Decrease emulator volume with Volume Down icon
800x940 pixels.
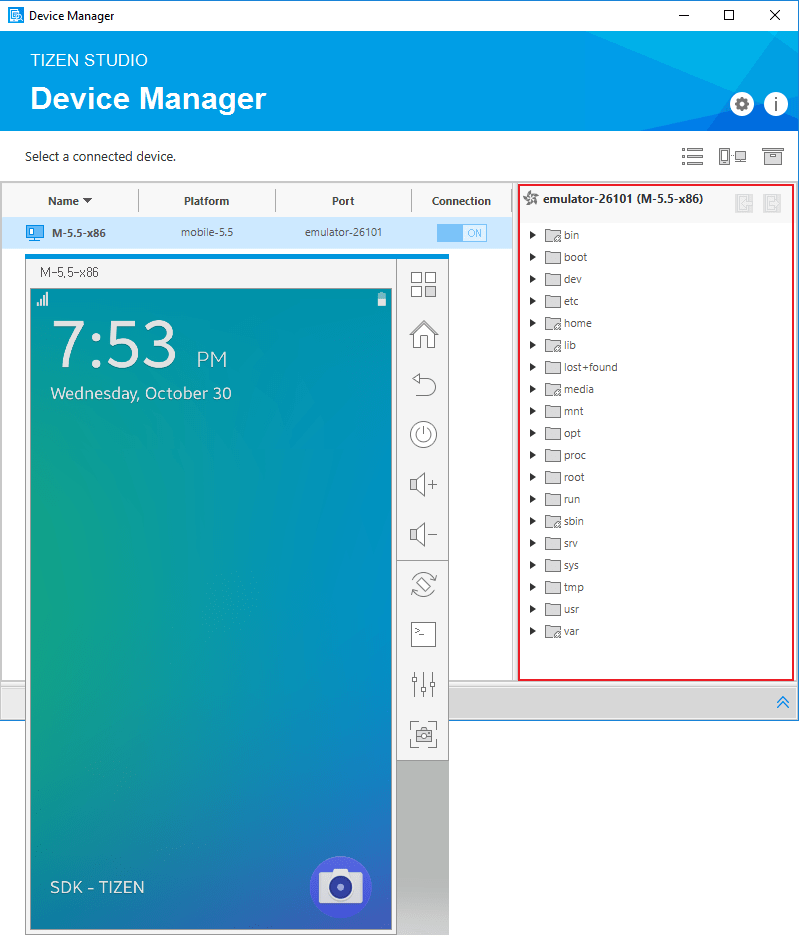coord(423,534)
